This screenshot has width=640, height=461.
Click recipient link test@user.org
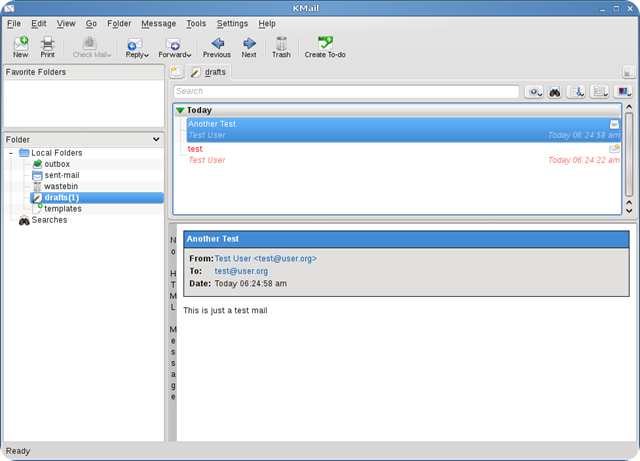click(241, 271)
